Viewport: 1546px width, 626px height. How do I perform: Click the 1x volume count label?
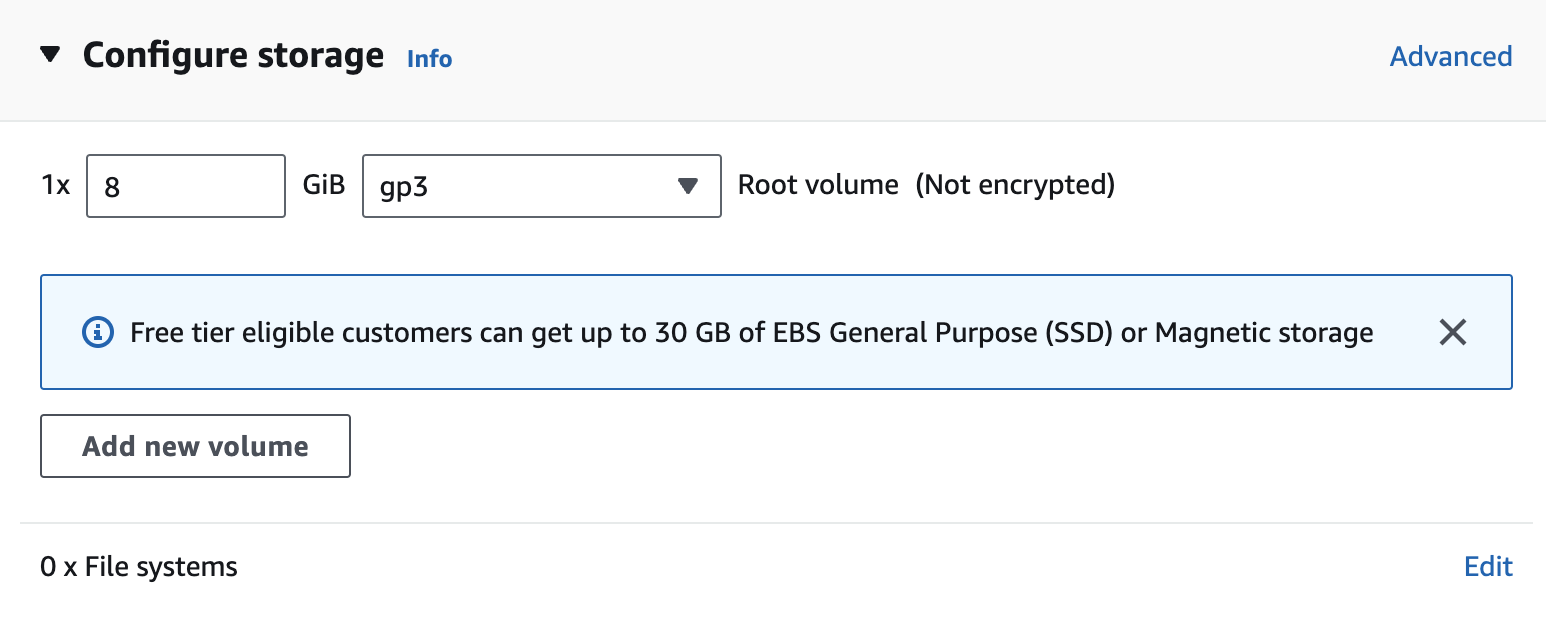55,185
